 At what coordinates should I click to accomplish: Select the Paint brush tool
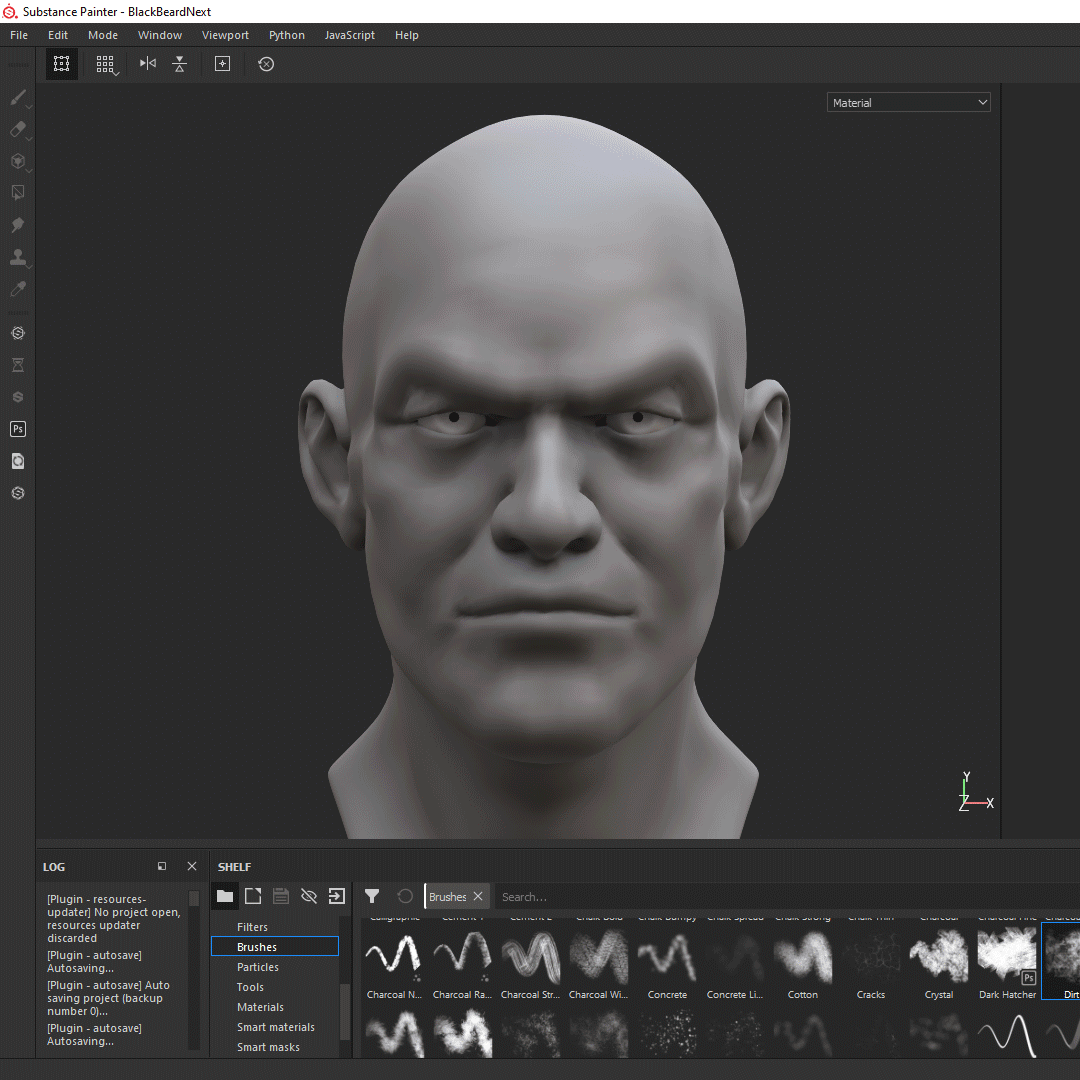[x=16, y=96]
